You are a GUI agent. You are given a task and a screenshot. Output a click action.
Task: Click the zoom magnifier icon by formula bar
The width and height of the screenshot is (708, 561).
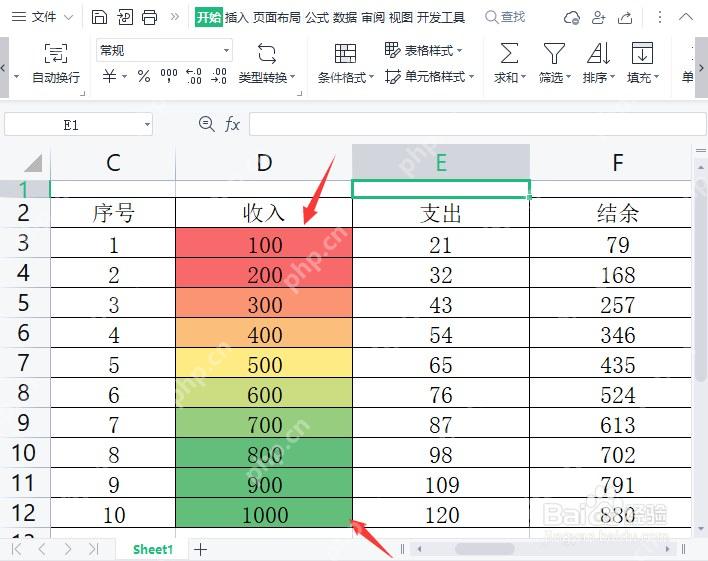206,123
